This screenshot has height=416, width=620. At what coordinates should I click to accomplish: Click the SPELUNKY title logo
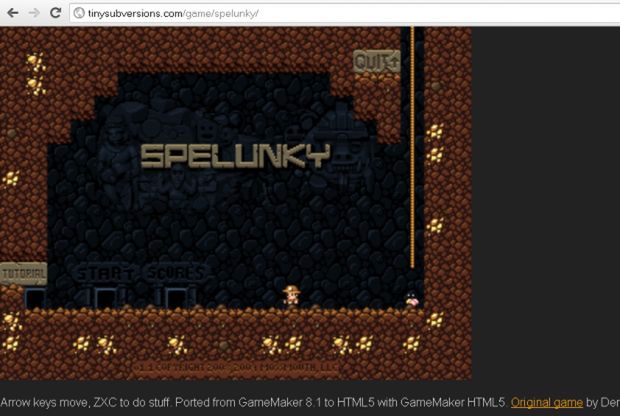(235, 155)
